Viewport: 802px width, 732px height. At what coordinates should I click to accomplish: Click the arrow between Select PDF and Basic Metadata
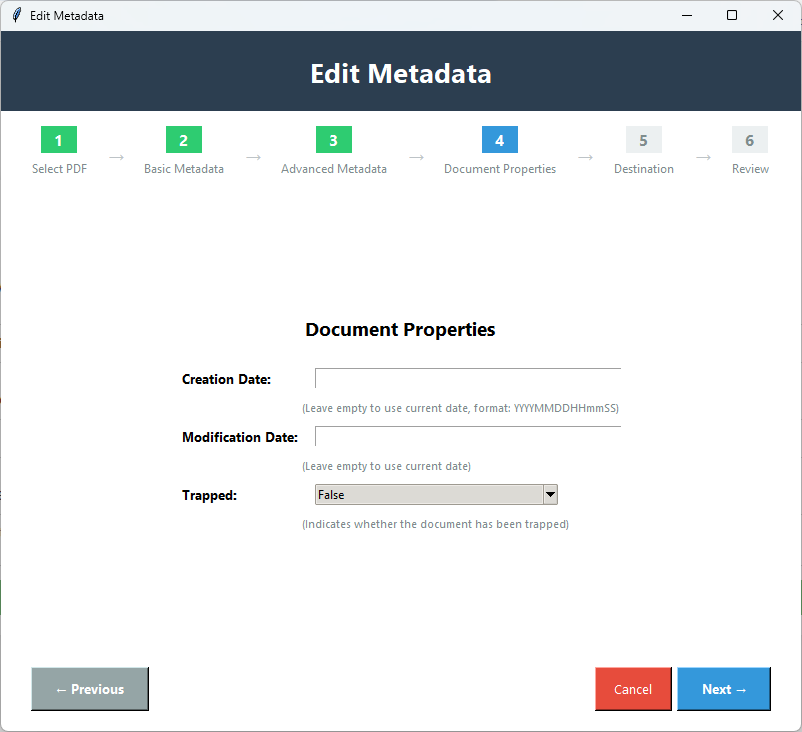click(116, 156)
